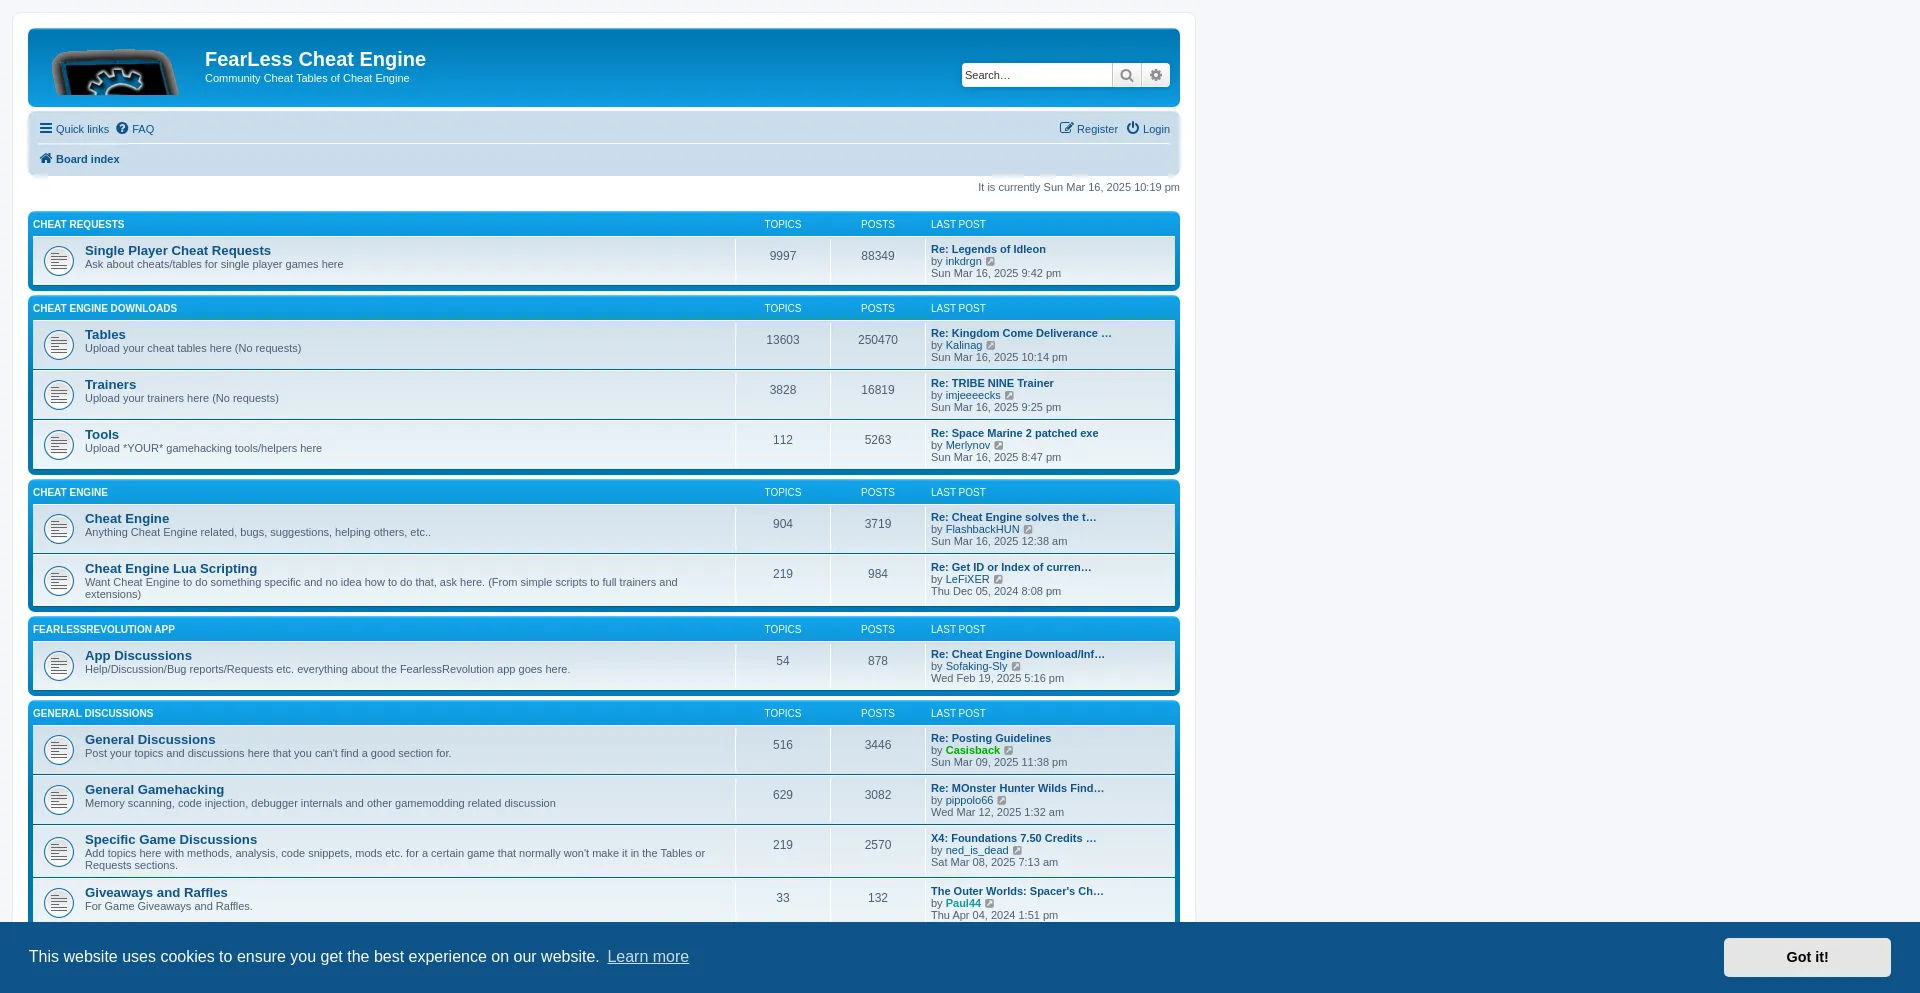
Task: Click the forum icon beside General Gamehacking
Action: point(59,799)
